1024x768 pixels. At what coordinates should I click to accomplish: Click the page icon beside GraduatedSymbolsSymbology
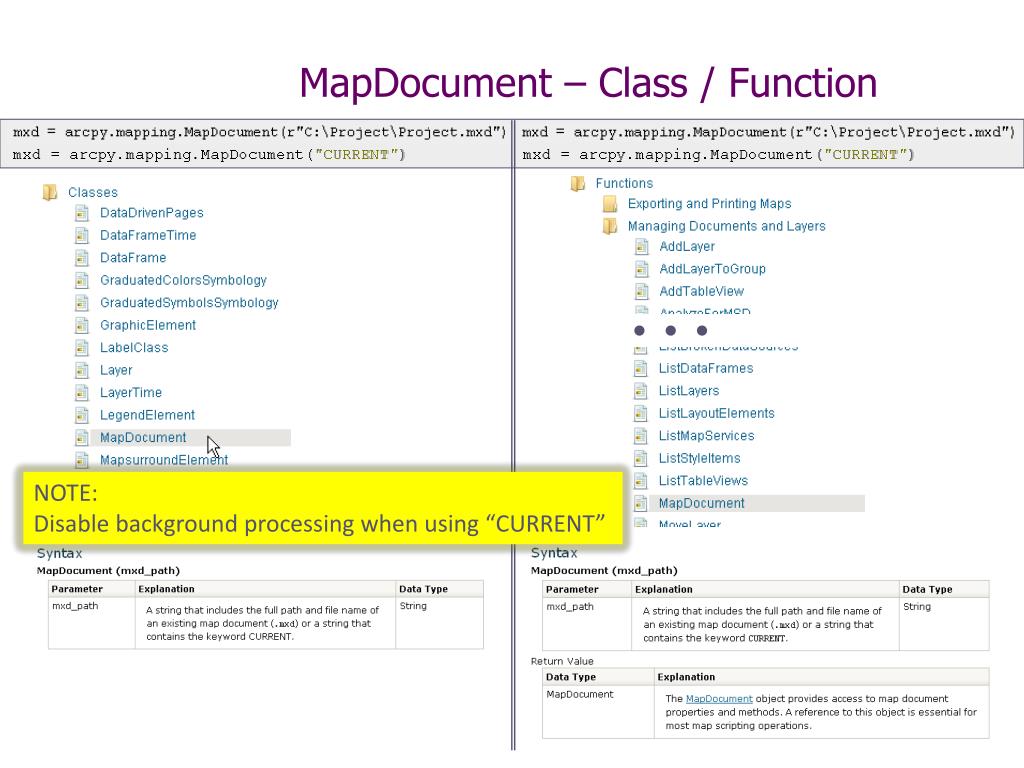tap(82, 303)
